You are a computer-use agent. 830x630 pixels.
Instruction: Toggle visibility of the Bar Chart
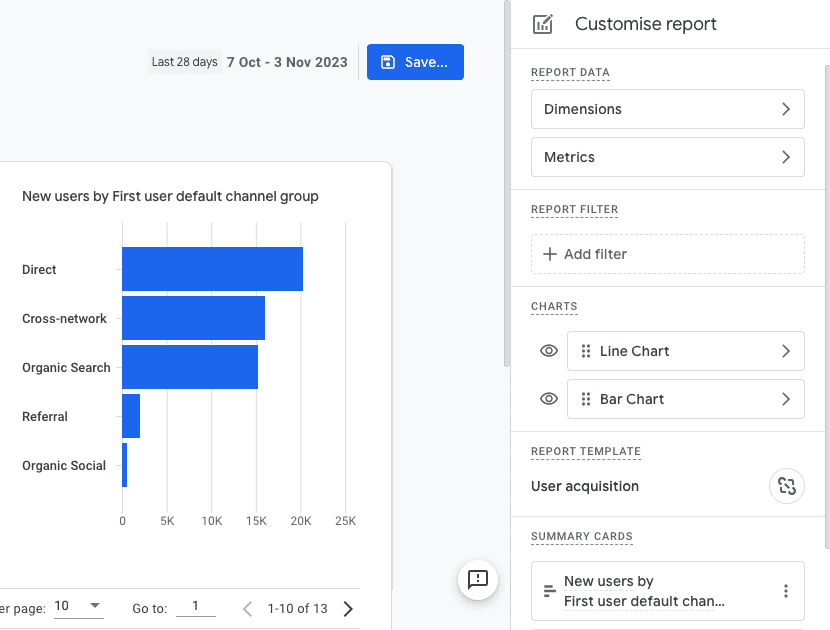tap(548, 399)
